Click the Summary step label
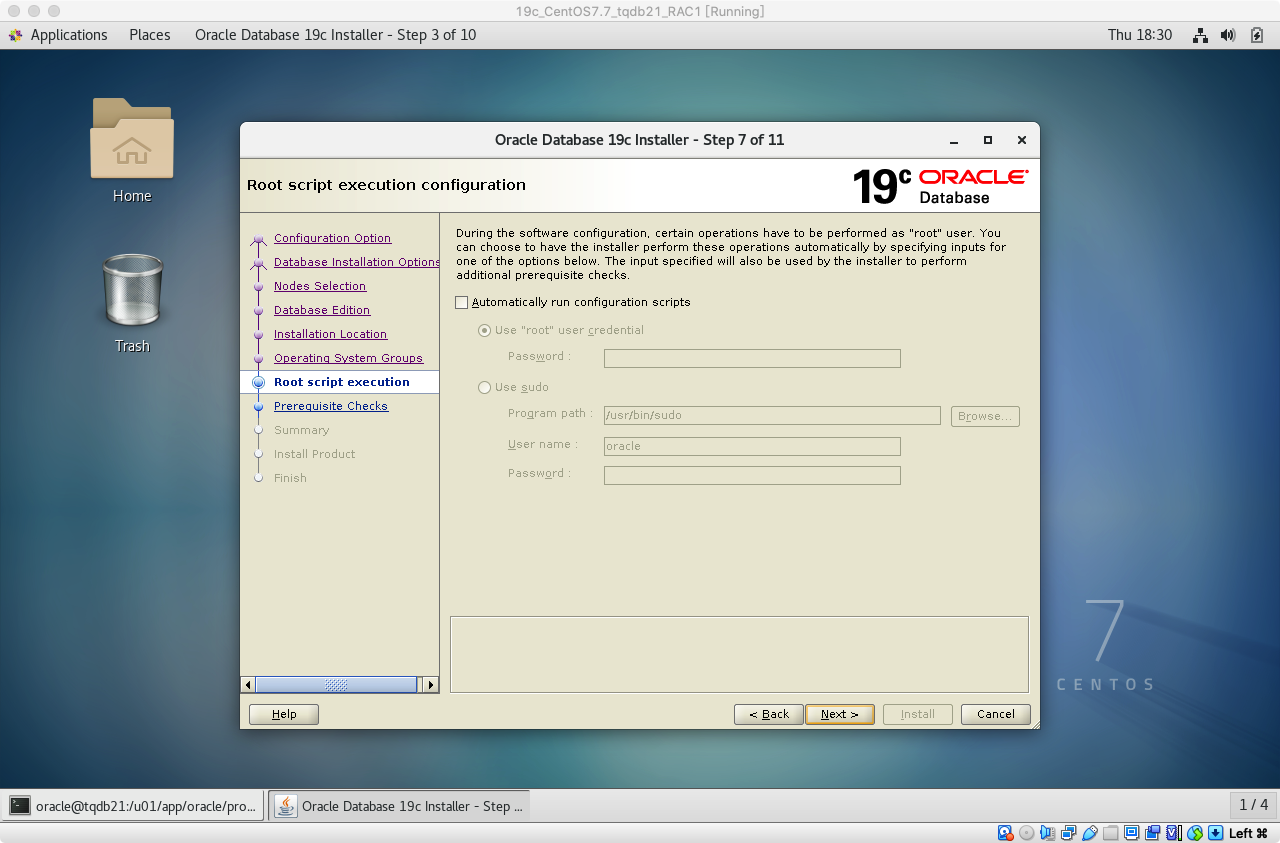 tap(301, 430)
